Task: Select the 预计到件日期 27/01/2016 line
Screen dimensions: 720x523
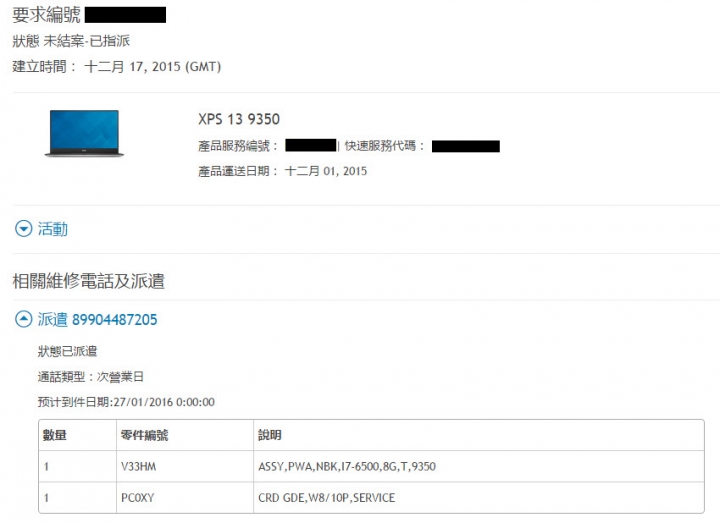Action: (x=126, y=402)
